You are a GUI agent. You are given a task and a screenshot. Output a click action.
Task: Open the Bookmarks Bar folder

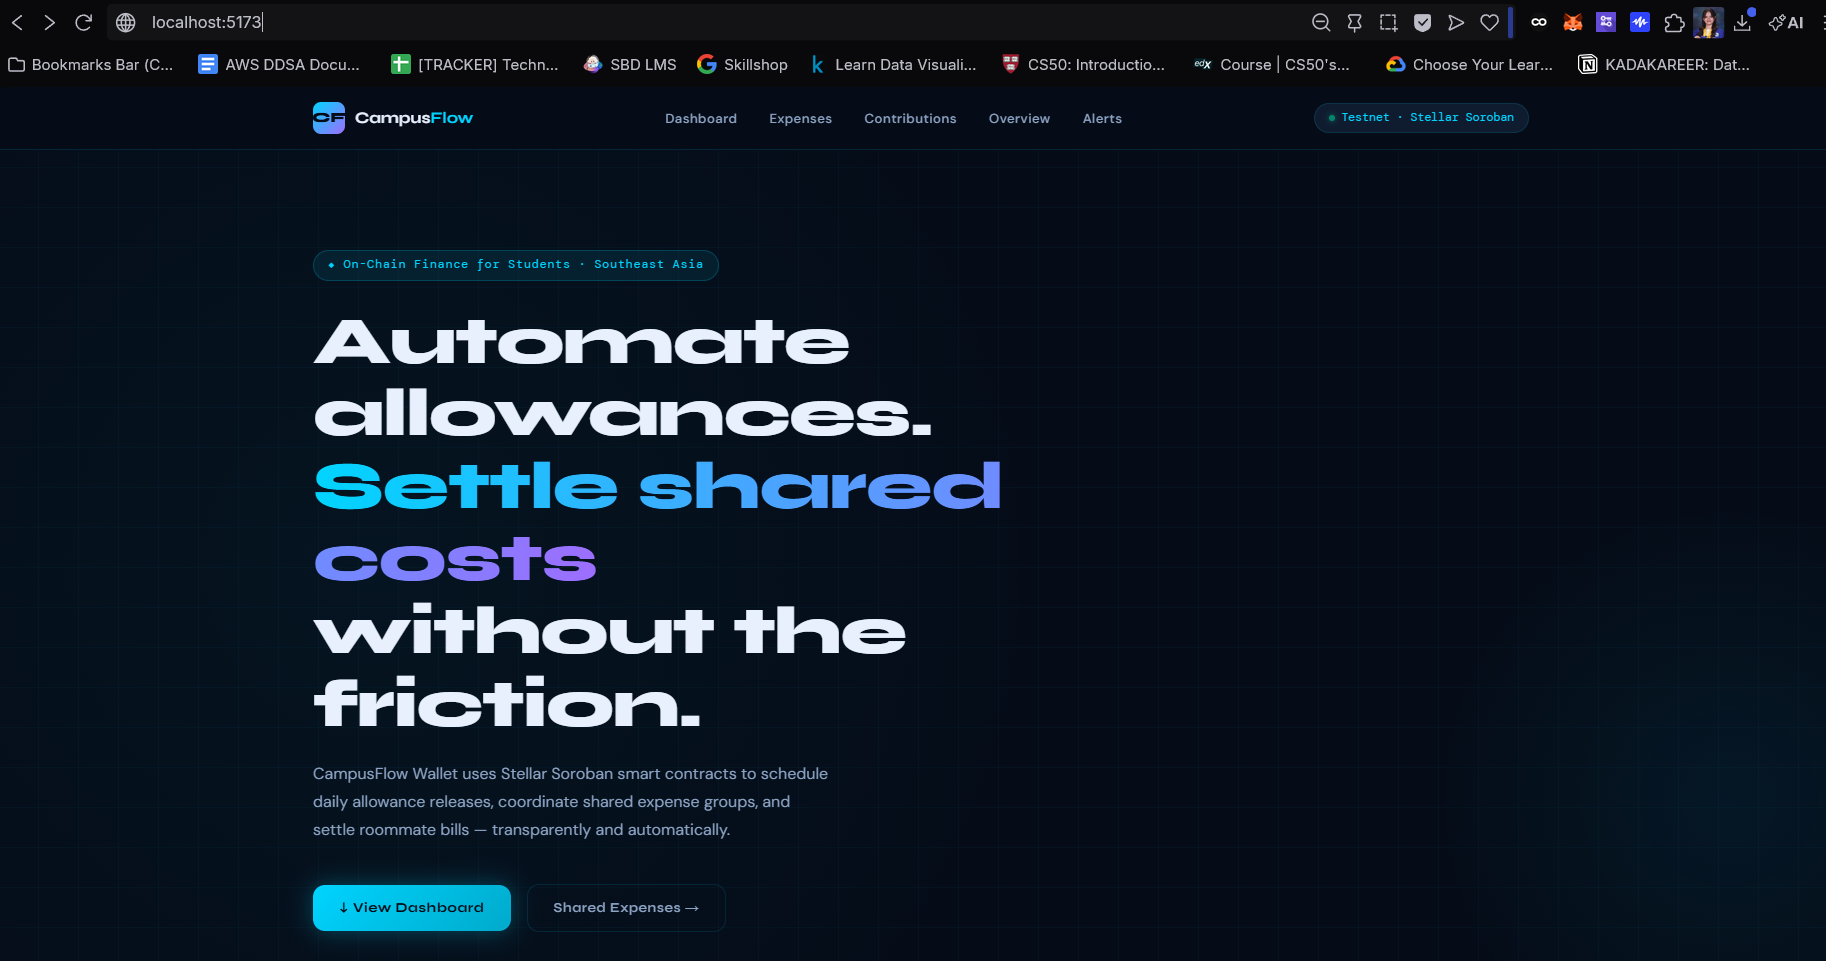pyautogui.click(x=91, y=65)
